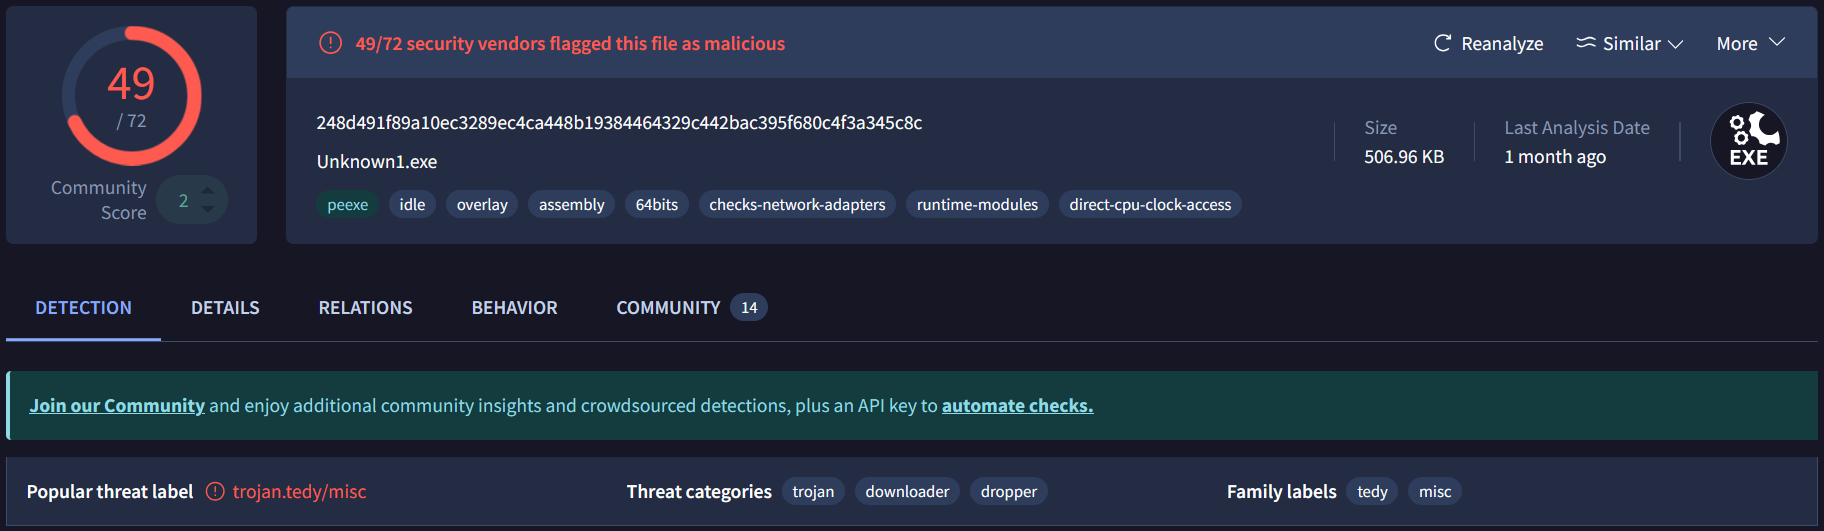Click the downloader threat category chip
The image size is (1824, 531).
point(907,491)
